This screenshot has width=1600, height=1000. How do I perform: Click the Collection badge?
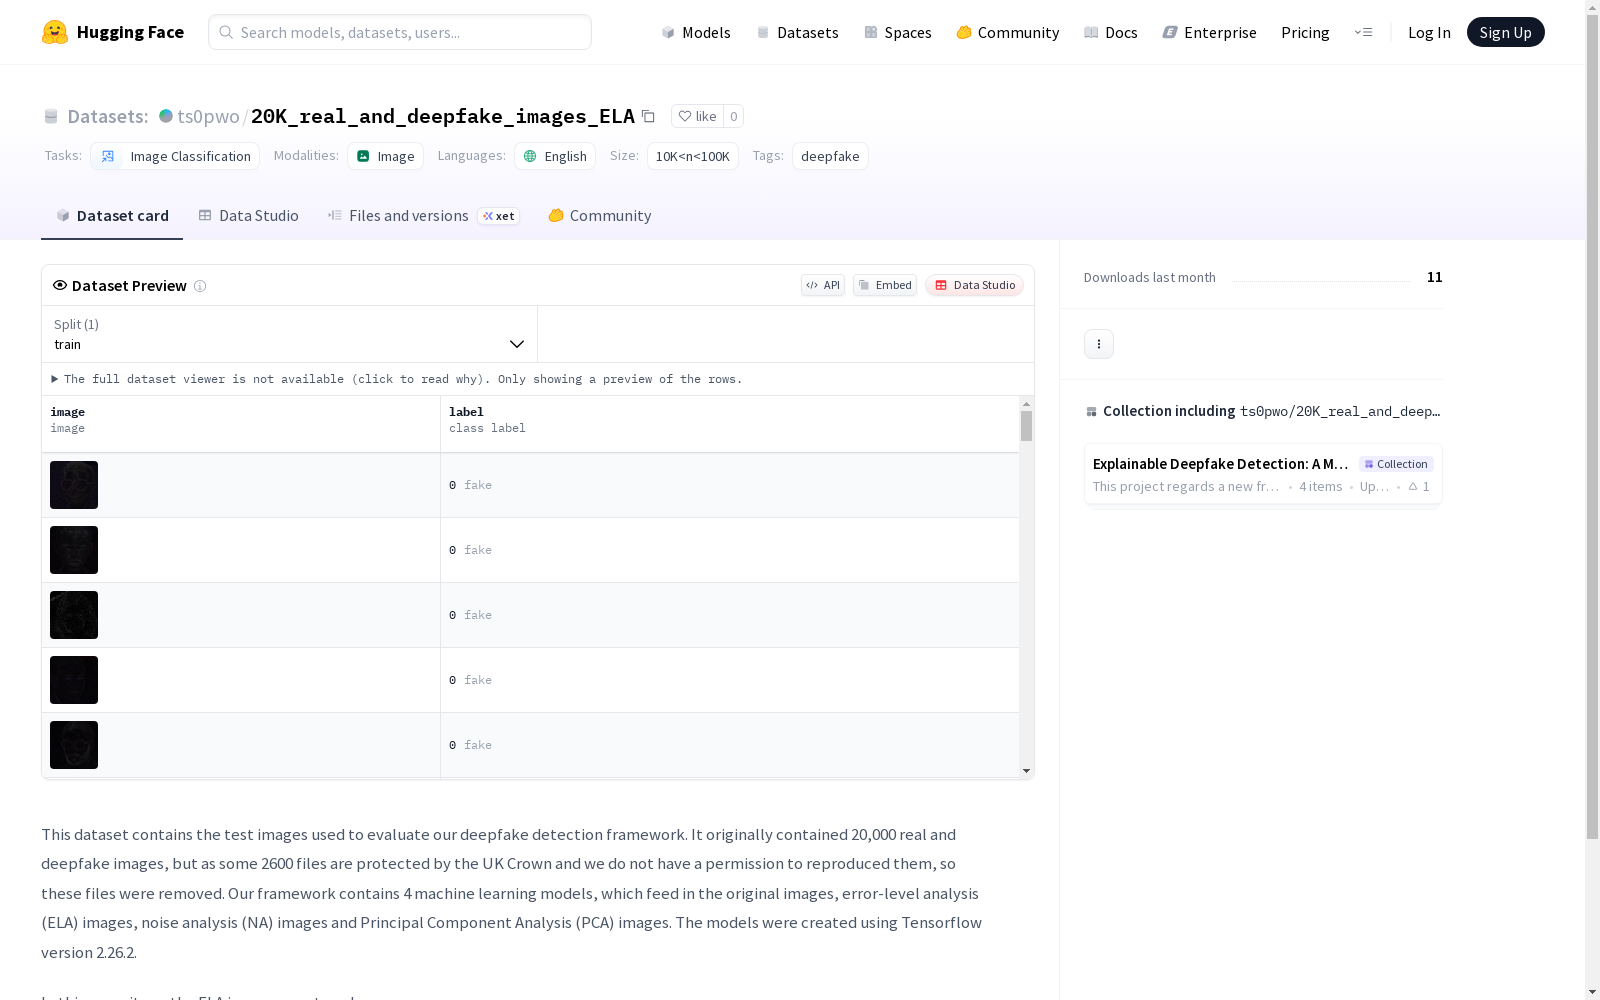1396,464
